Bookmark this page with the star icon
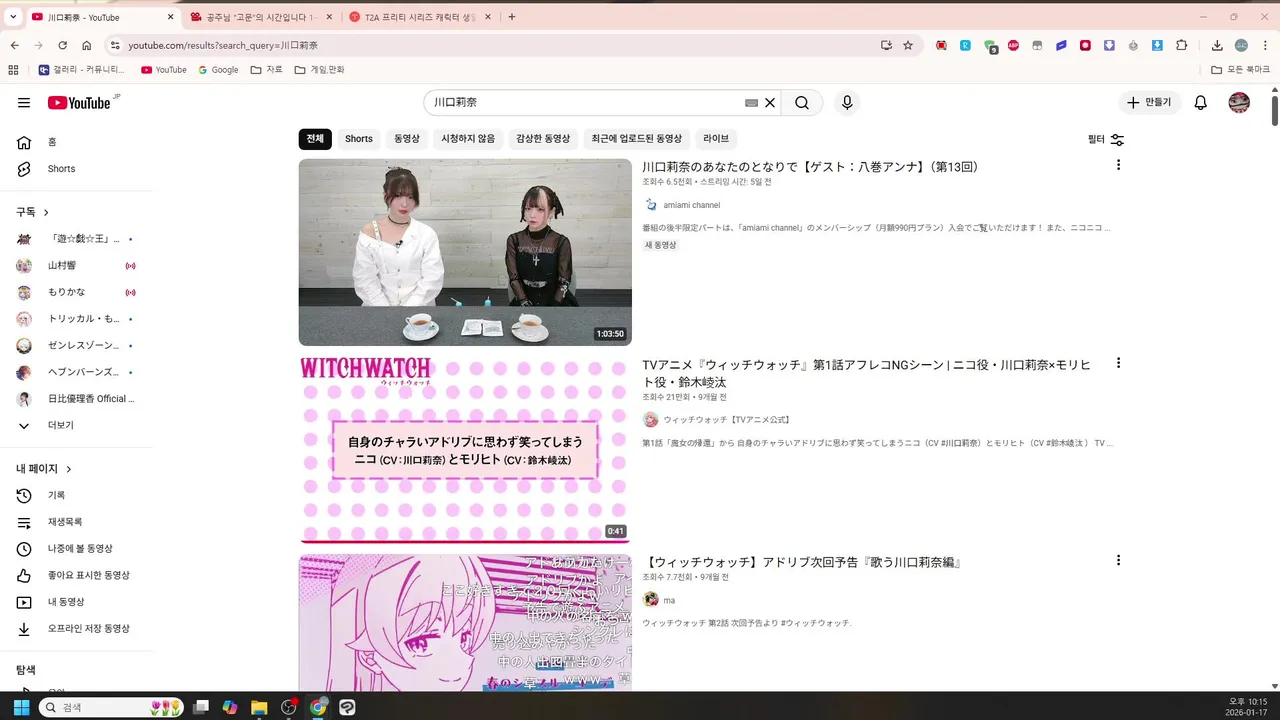The image size is (1280, 720). [908, 45]
